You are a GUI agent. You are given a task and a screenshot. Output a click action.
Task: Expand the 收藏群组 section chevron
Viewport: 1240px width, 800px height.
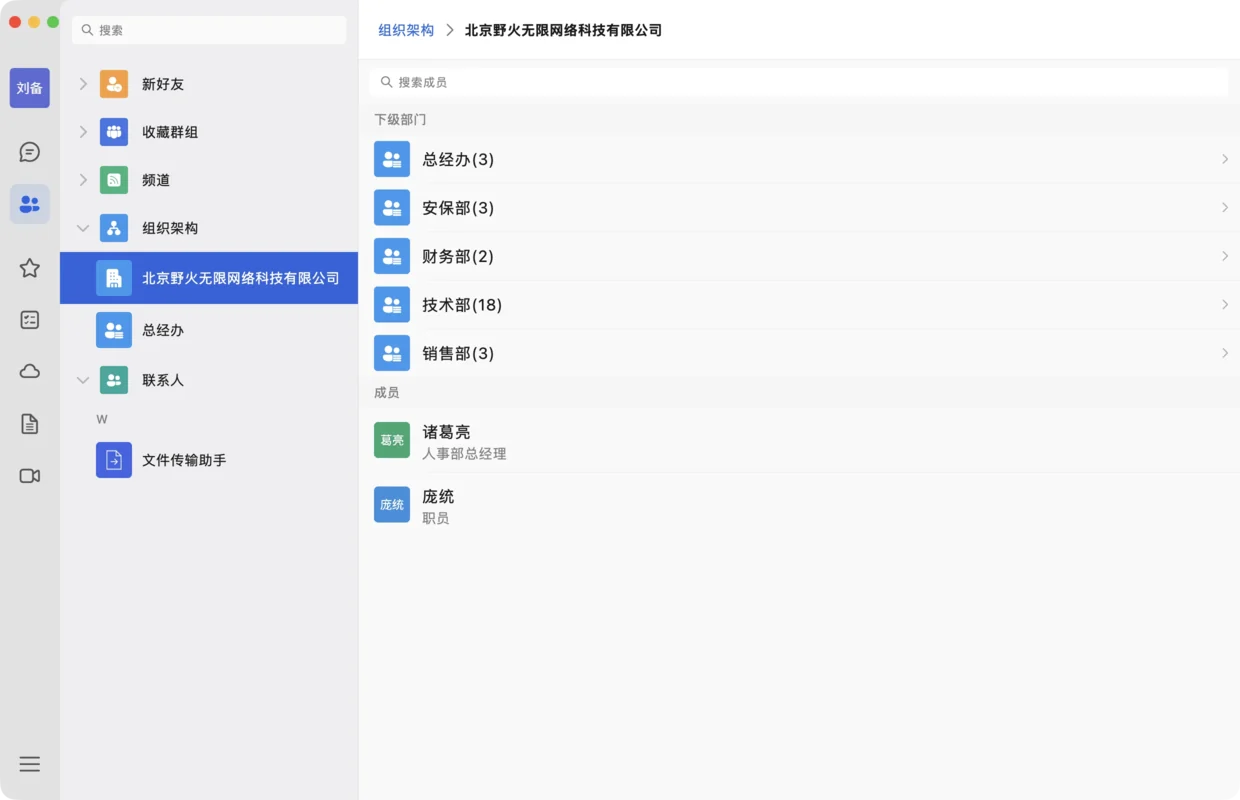(83, 132)
